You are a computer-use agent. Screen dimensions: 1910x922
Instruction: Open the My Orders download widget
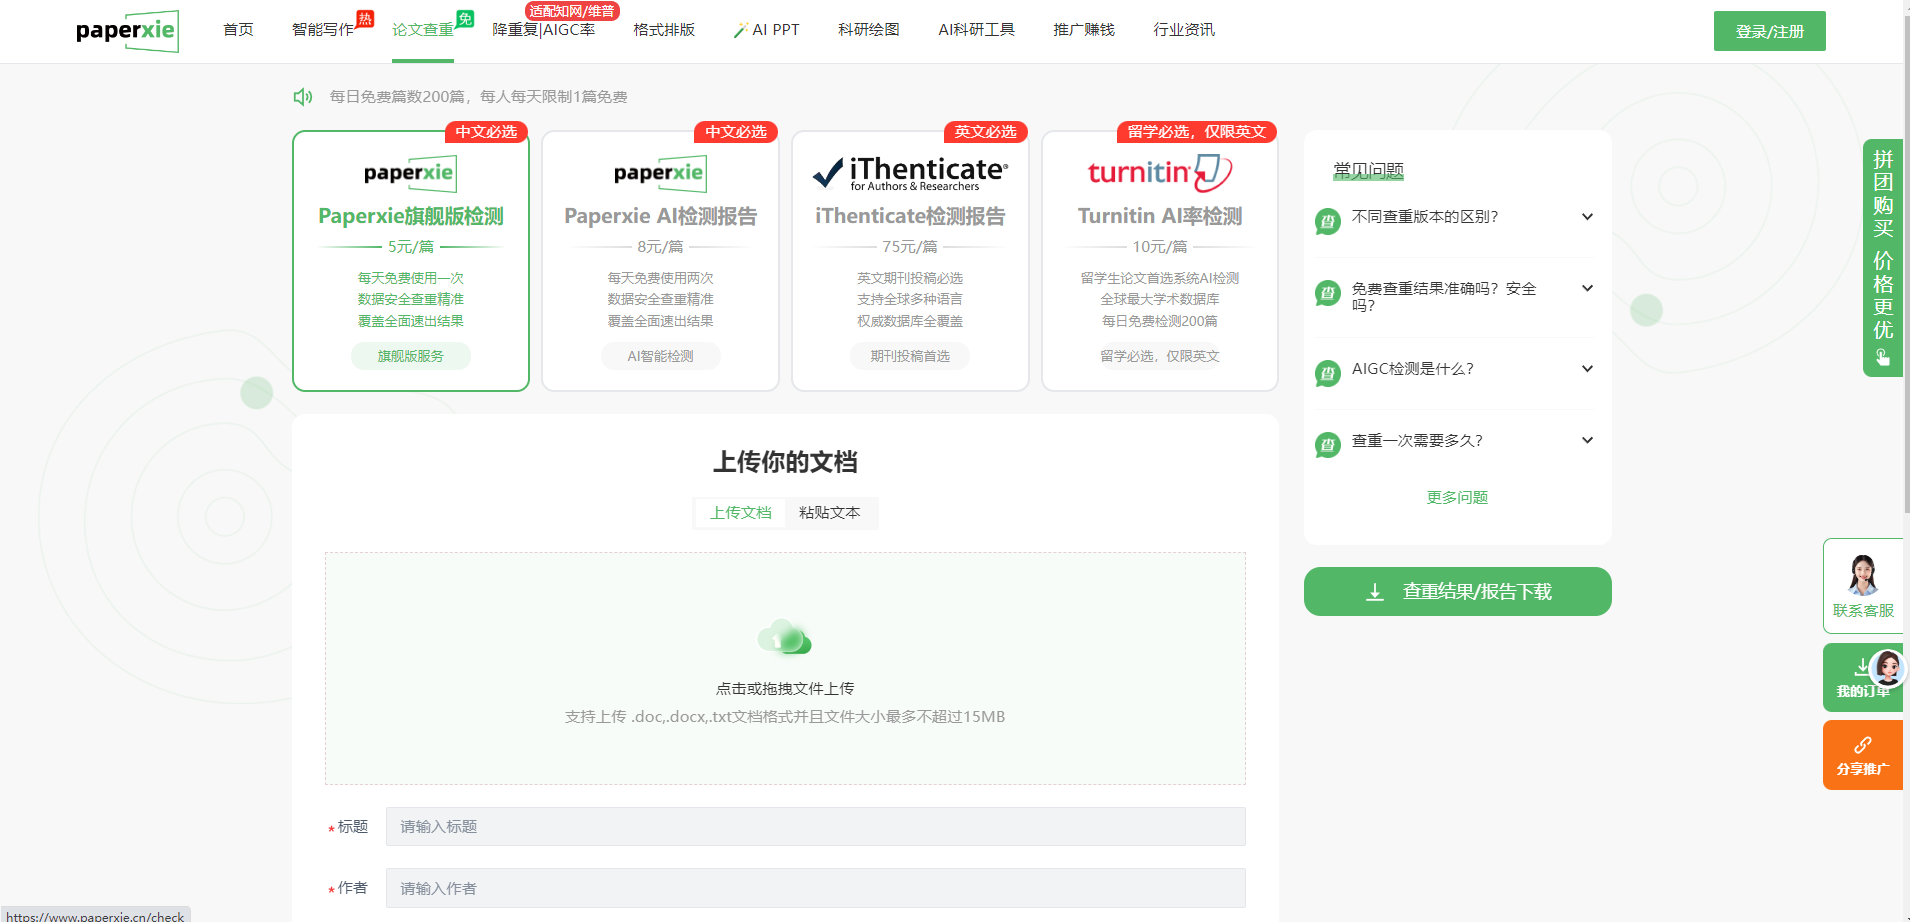tap(1863, 677)
